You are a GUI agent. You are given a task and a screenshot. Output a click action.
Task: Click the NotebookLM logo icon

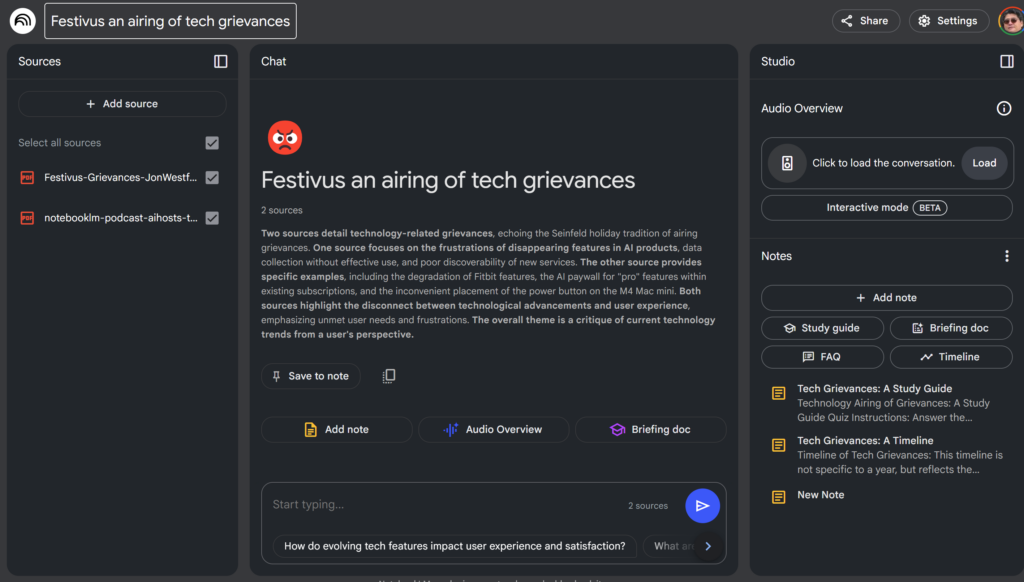click(22, 21)
